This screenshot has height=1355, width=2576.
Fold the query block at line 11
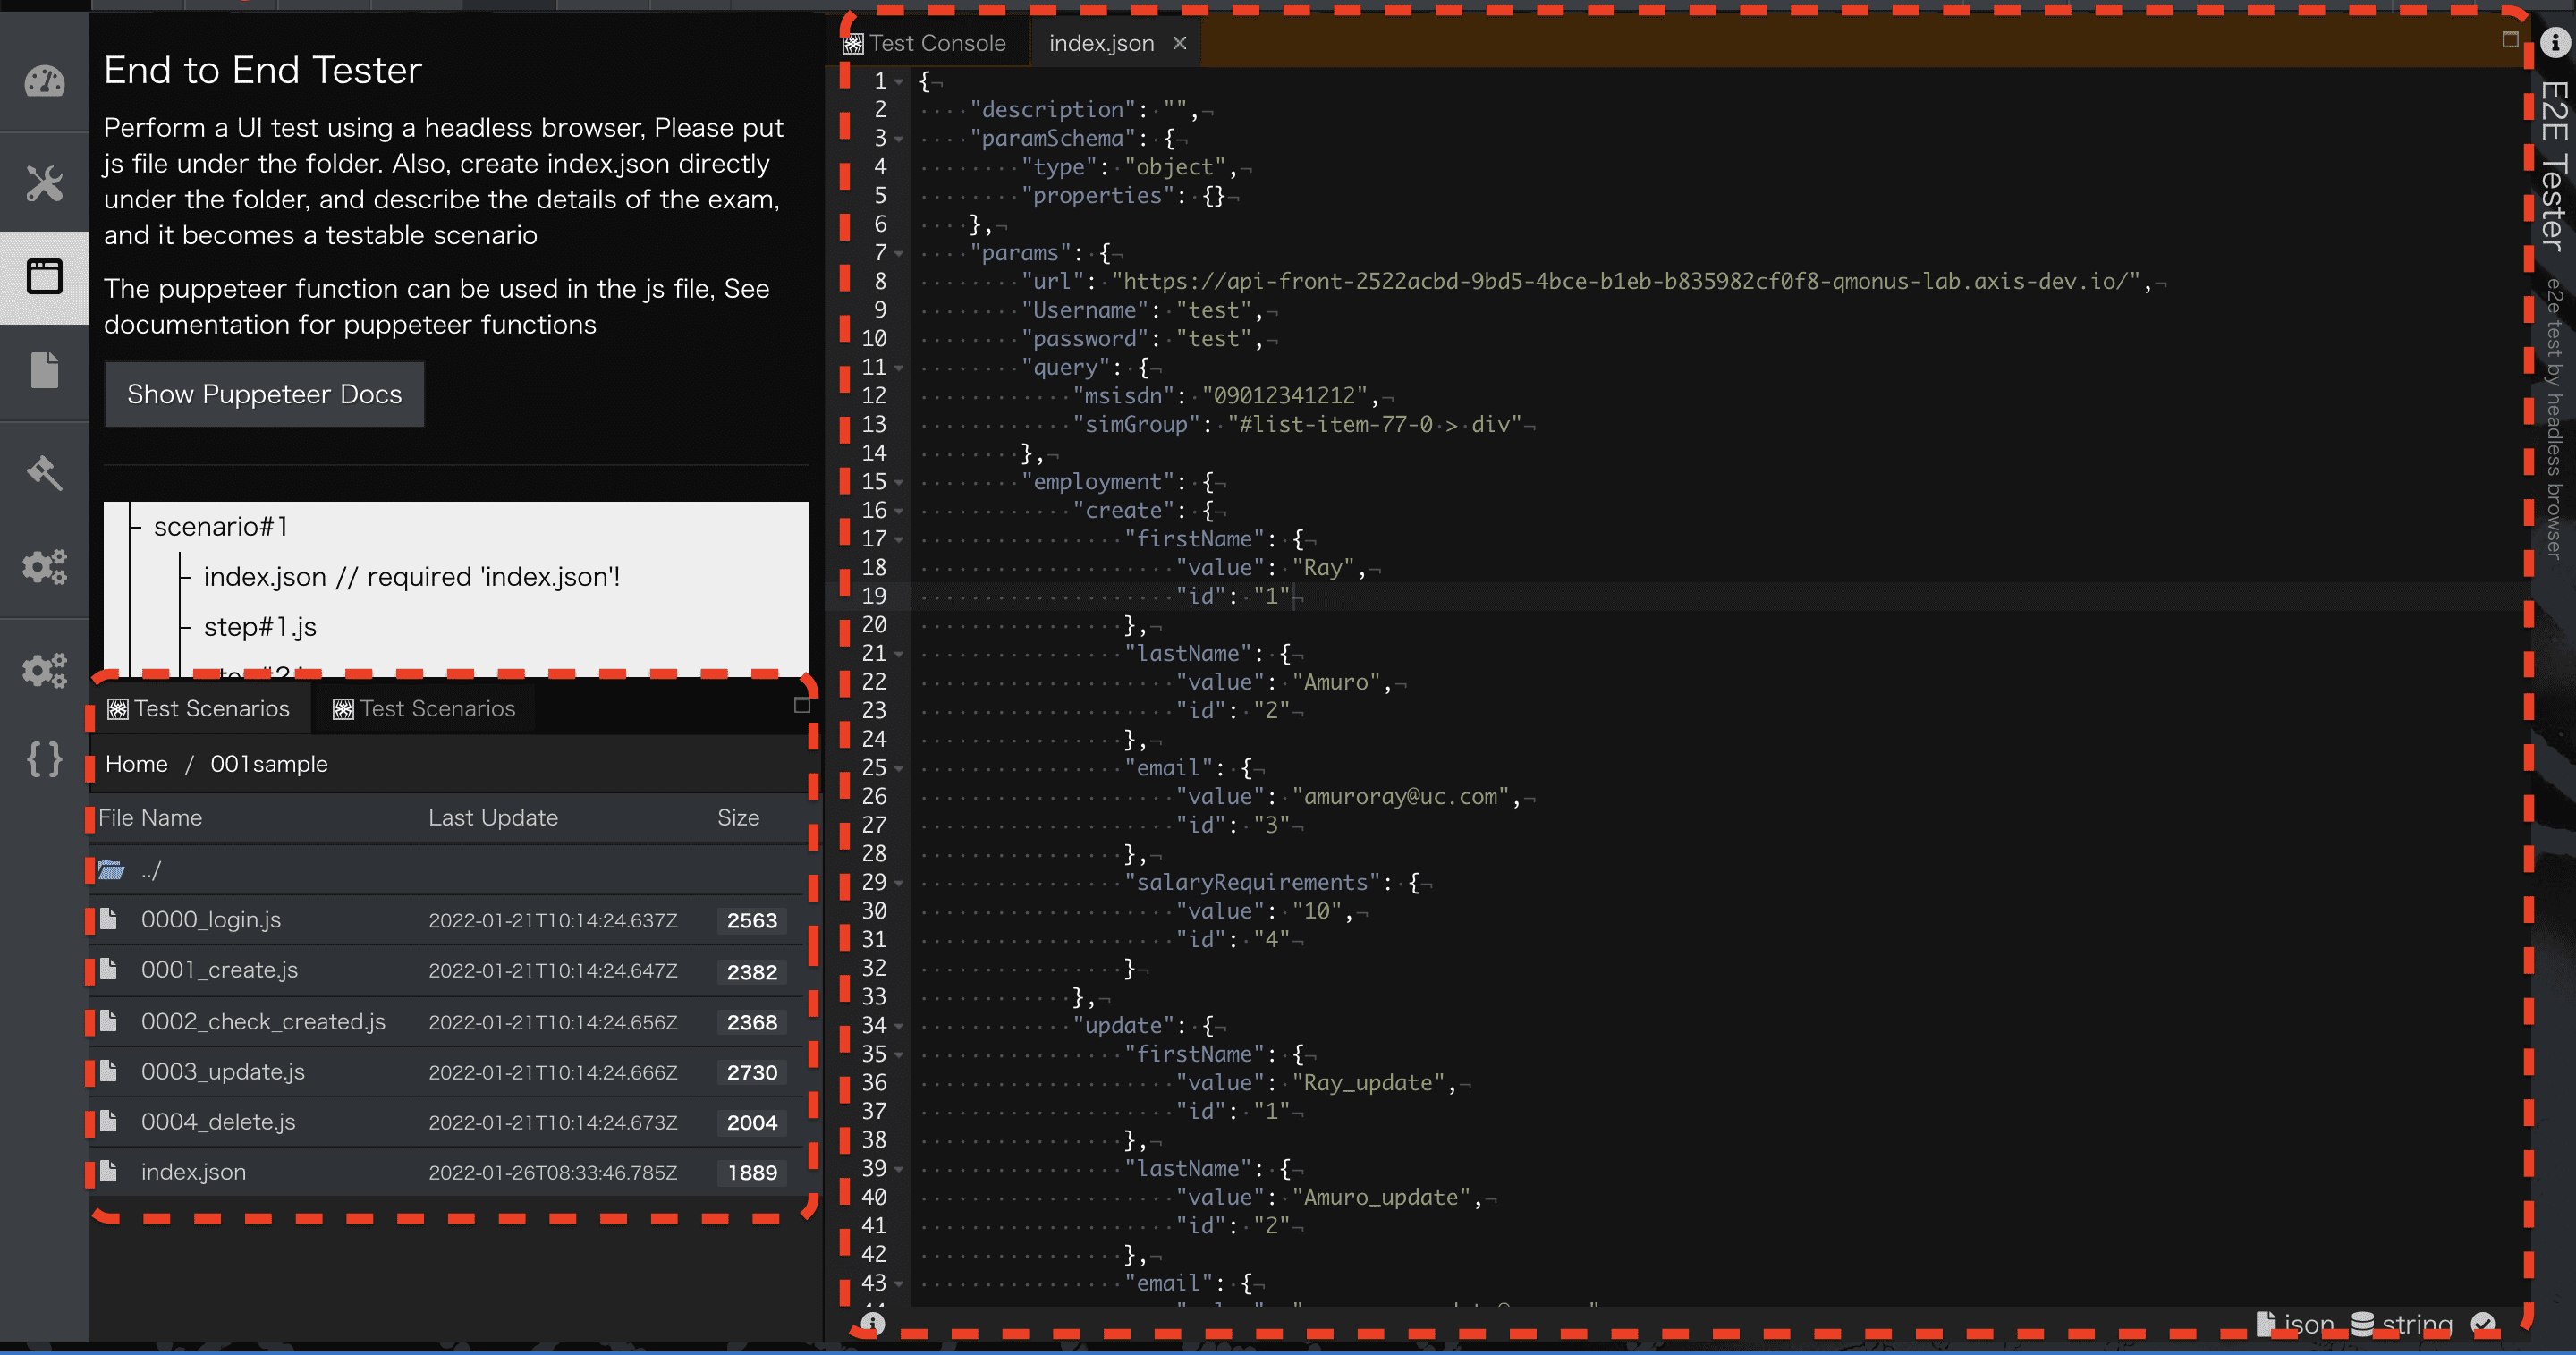[x=899, y=367]
